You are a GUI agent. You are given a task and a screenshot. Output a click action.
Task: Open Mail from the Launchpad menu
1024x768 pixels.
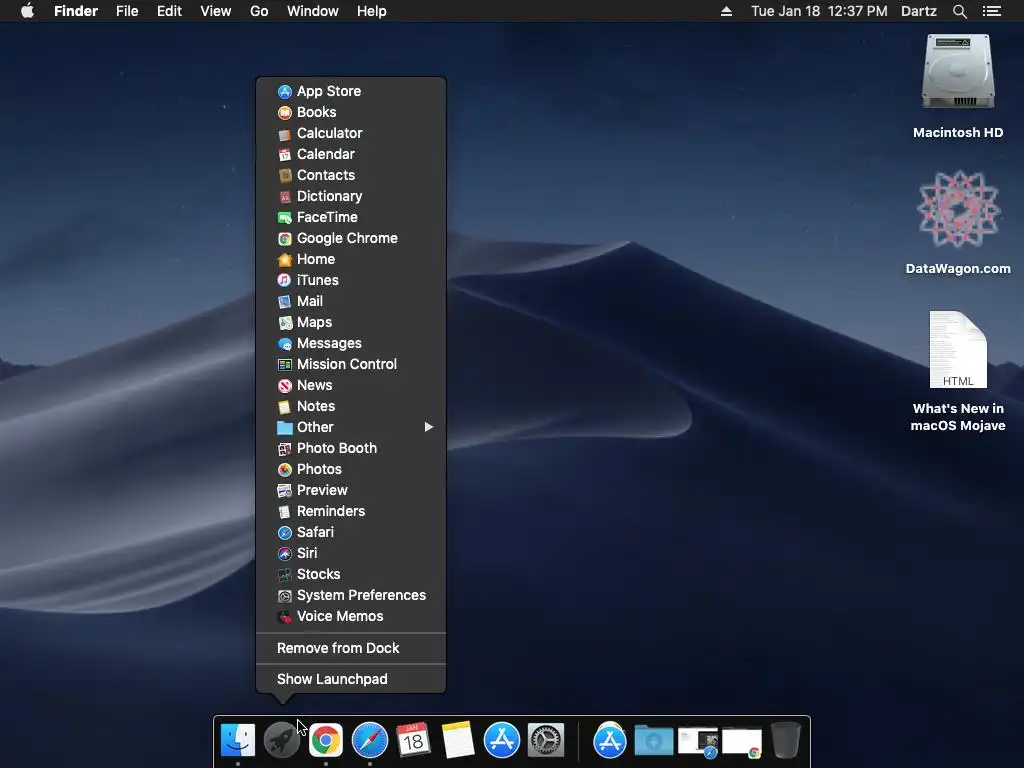[x=351, y=301]
